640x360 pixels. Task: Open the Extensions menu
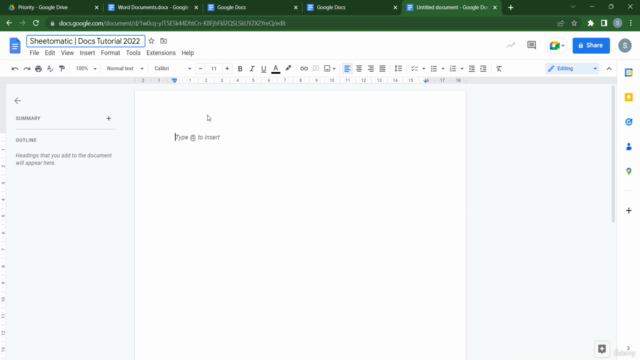[161, 53]
